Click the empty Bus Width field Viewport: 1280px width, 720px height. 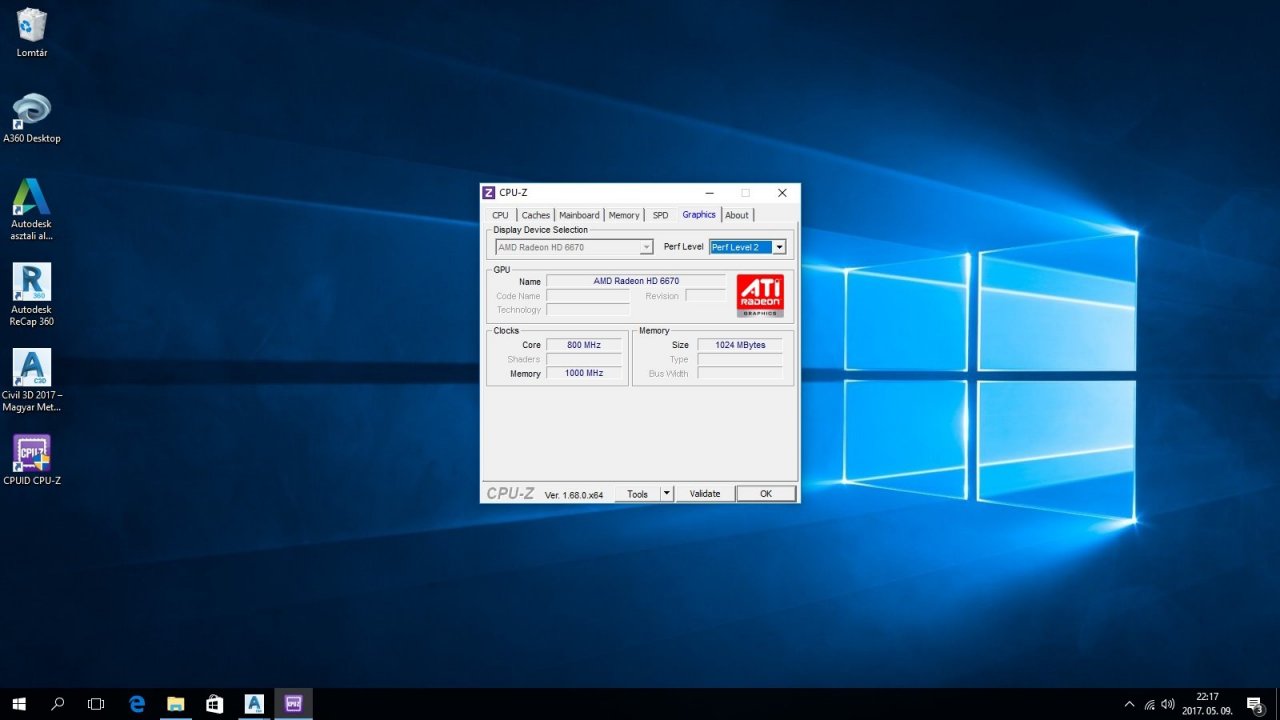(740, 373)
